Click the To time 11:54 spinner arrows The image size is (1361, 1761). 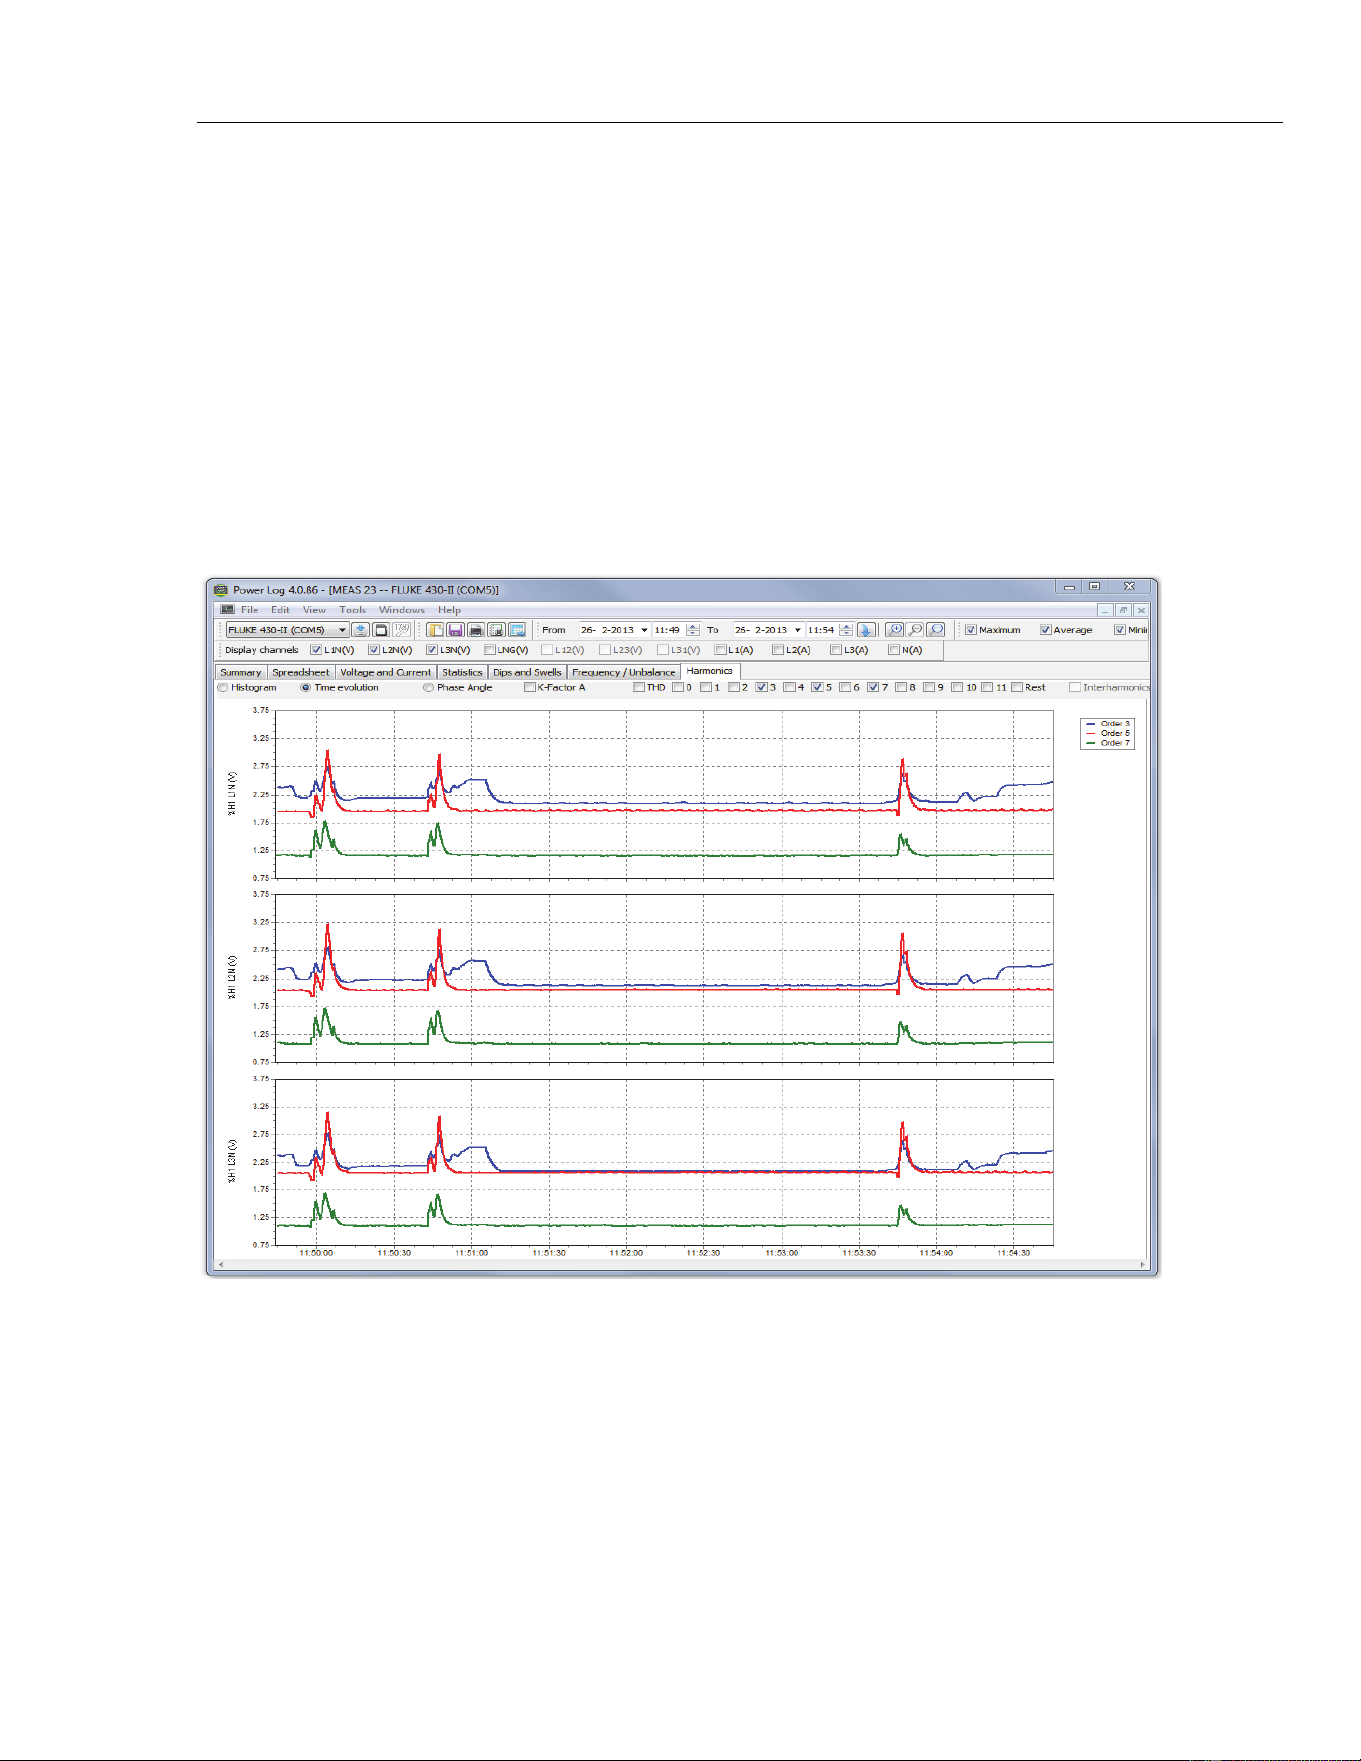pos(846,630)
